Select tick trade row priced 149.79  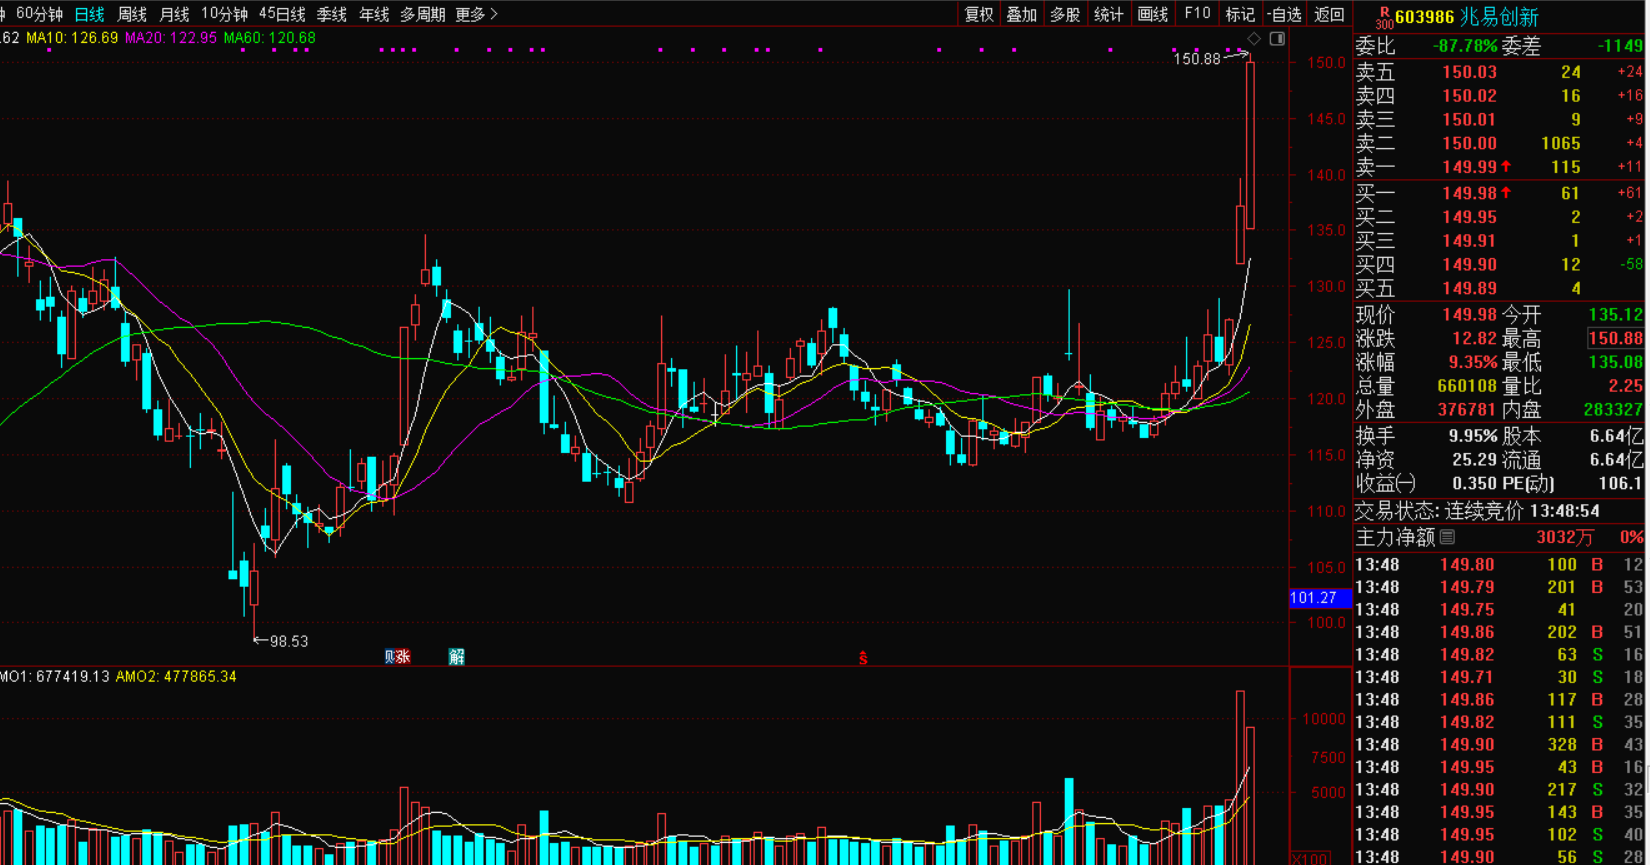[1500, 587]
